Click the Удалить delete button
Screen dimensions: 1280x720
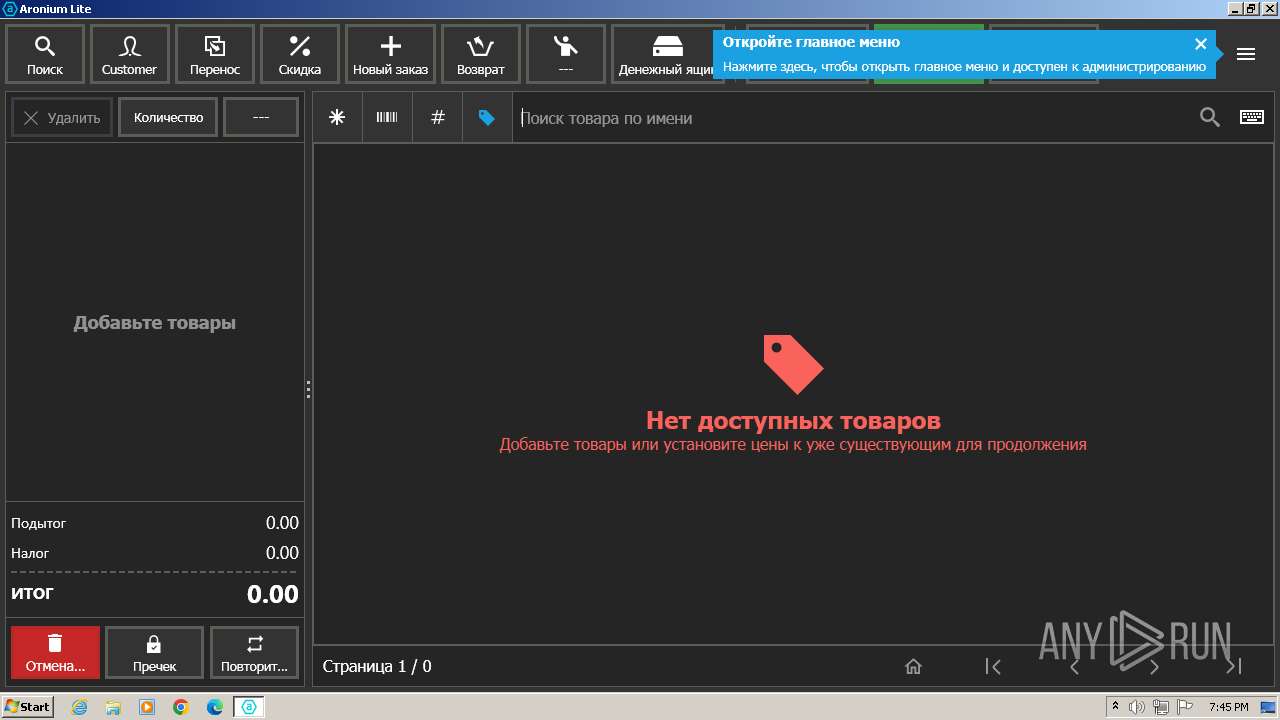62,117
